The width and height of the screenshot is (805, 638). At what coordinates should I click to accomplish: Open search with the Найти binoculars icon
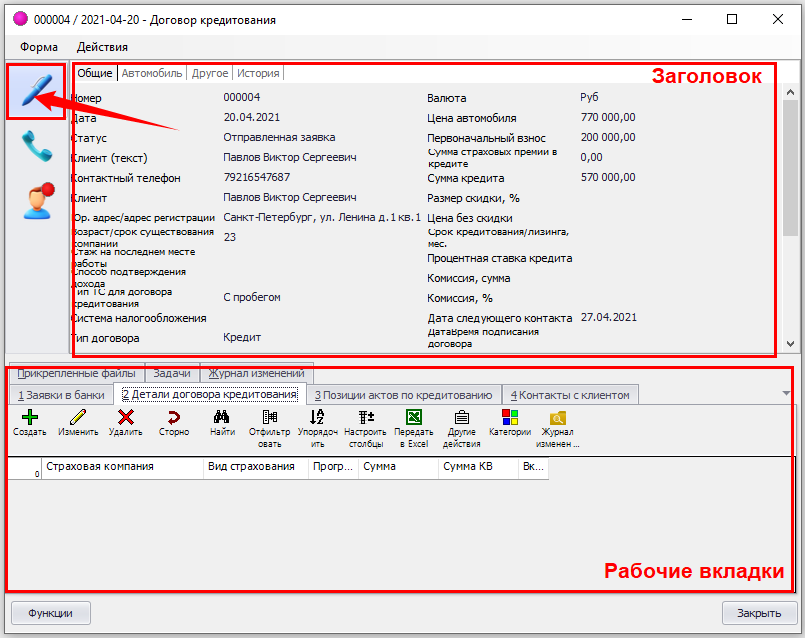pos(222,417)
